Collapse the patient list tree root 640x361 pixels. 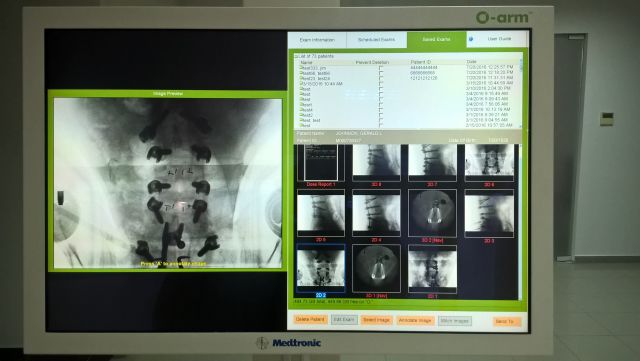pos(296,56)
